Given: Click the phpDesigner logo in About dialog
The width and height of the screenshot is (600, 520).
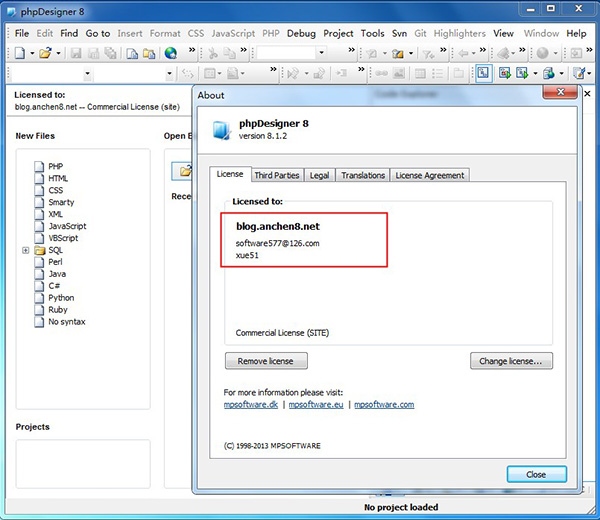Looking at the screenshot, I should (221, 130).
